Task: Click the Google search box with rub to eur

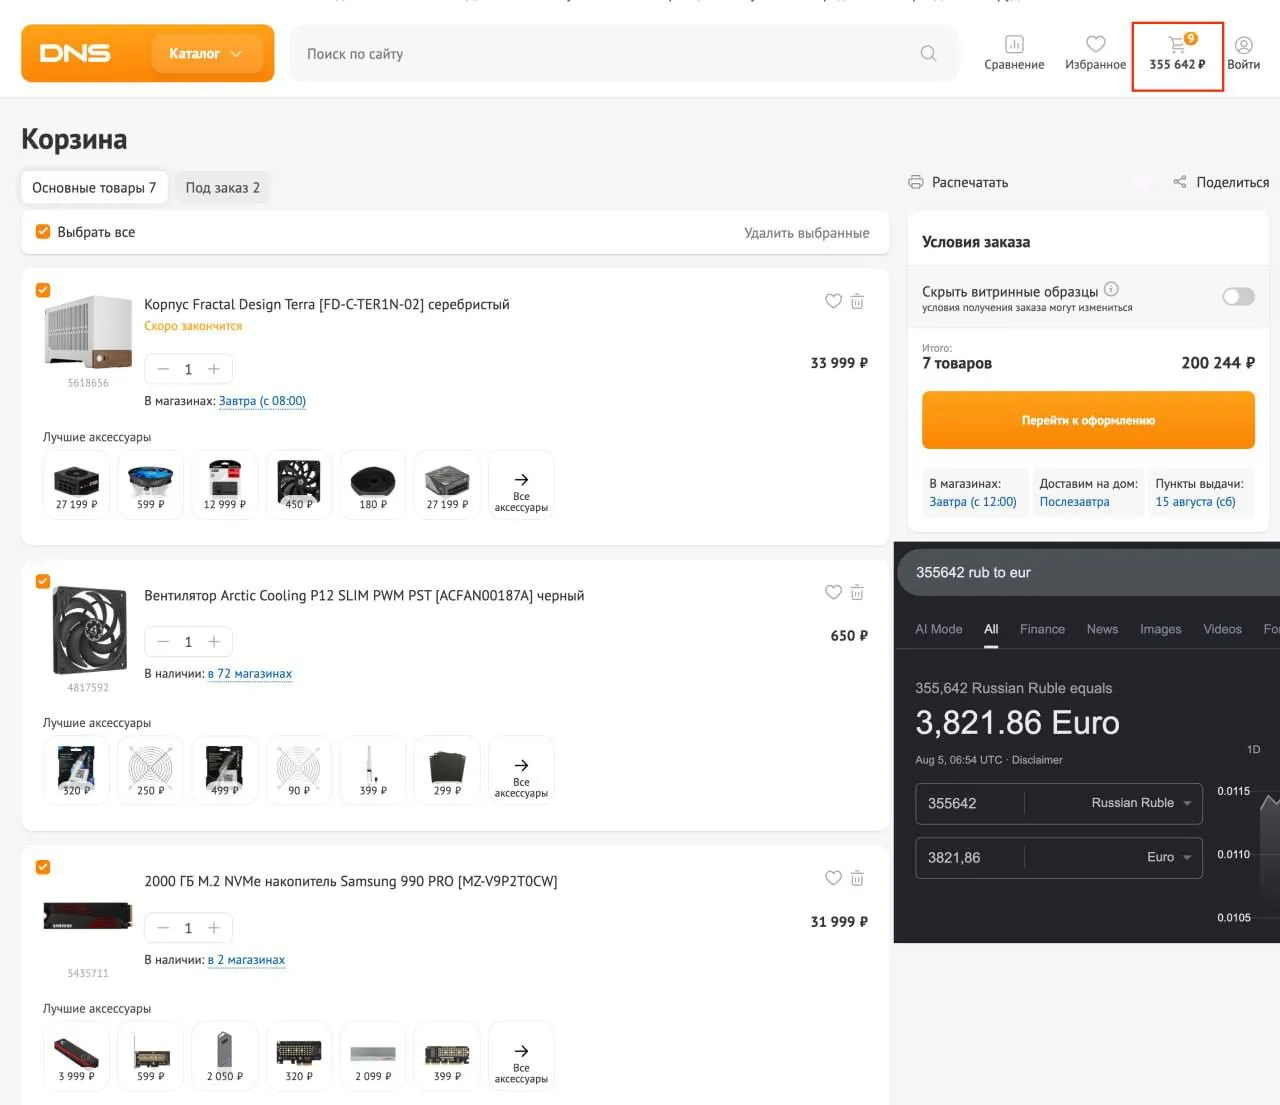Action: [1090, 572]
